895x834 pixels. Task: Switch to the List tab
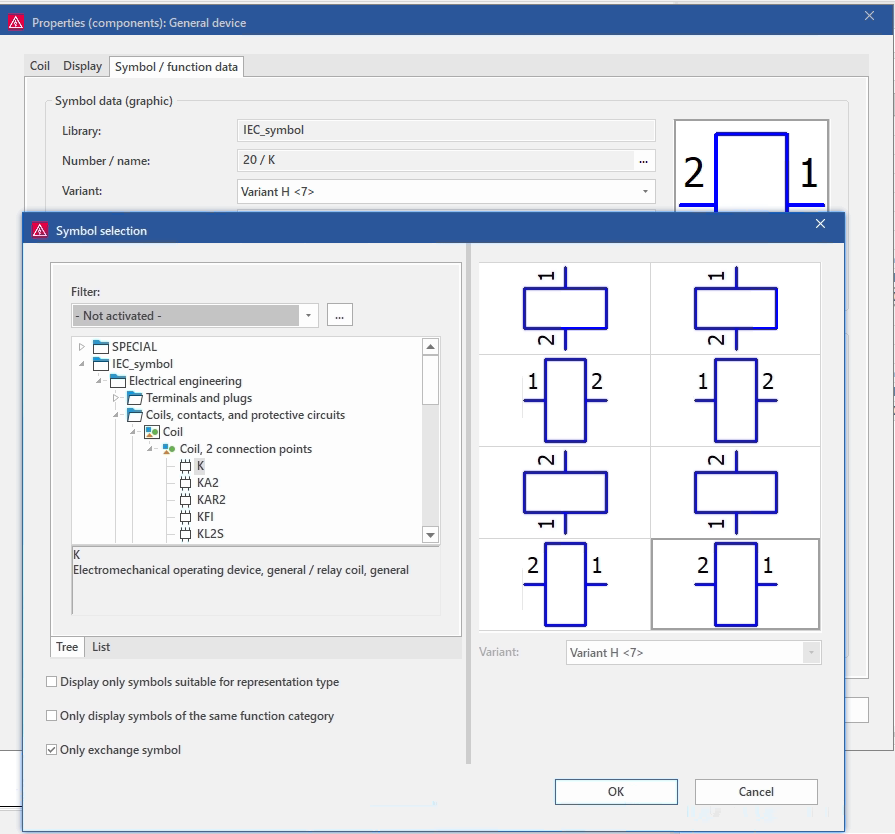[101, 647]
